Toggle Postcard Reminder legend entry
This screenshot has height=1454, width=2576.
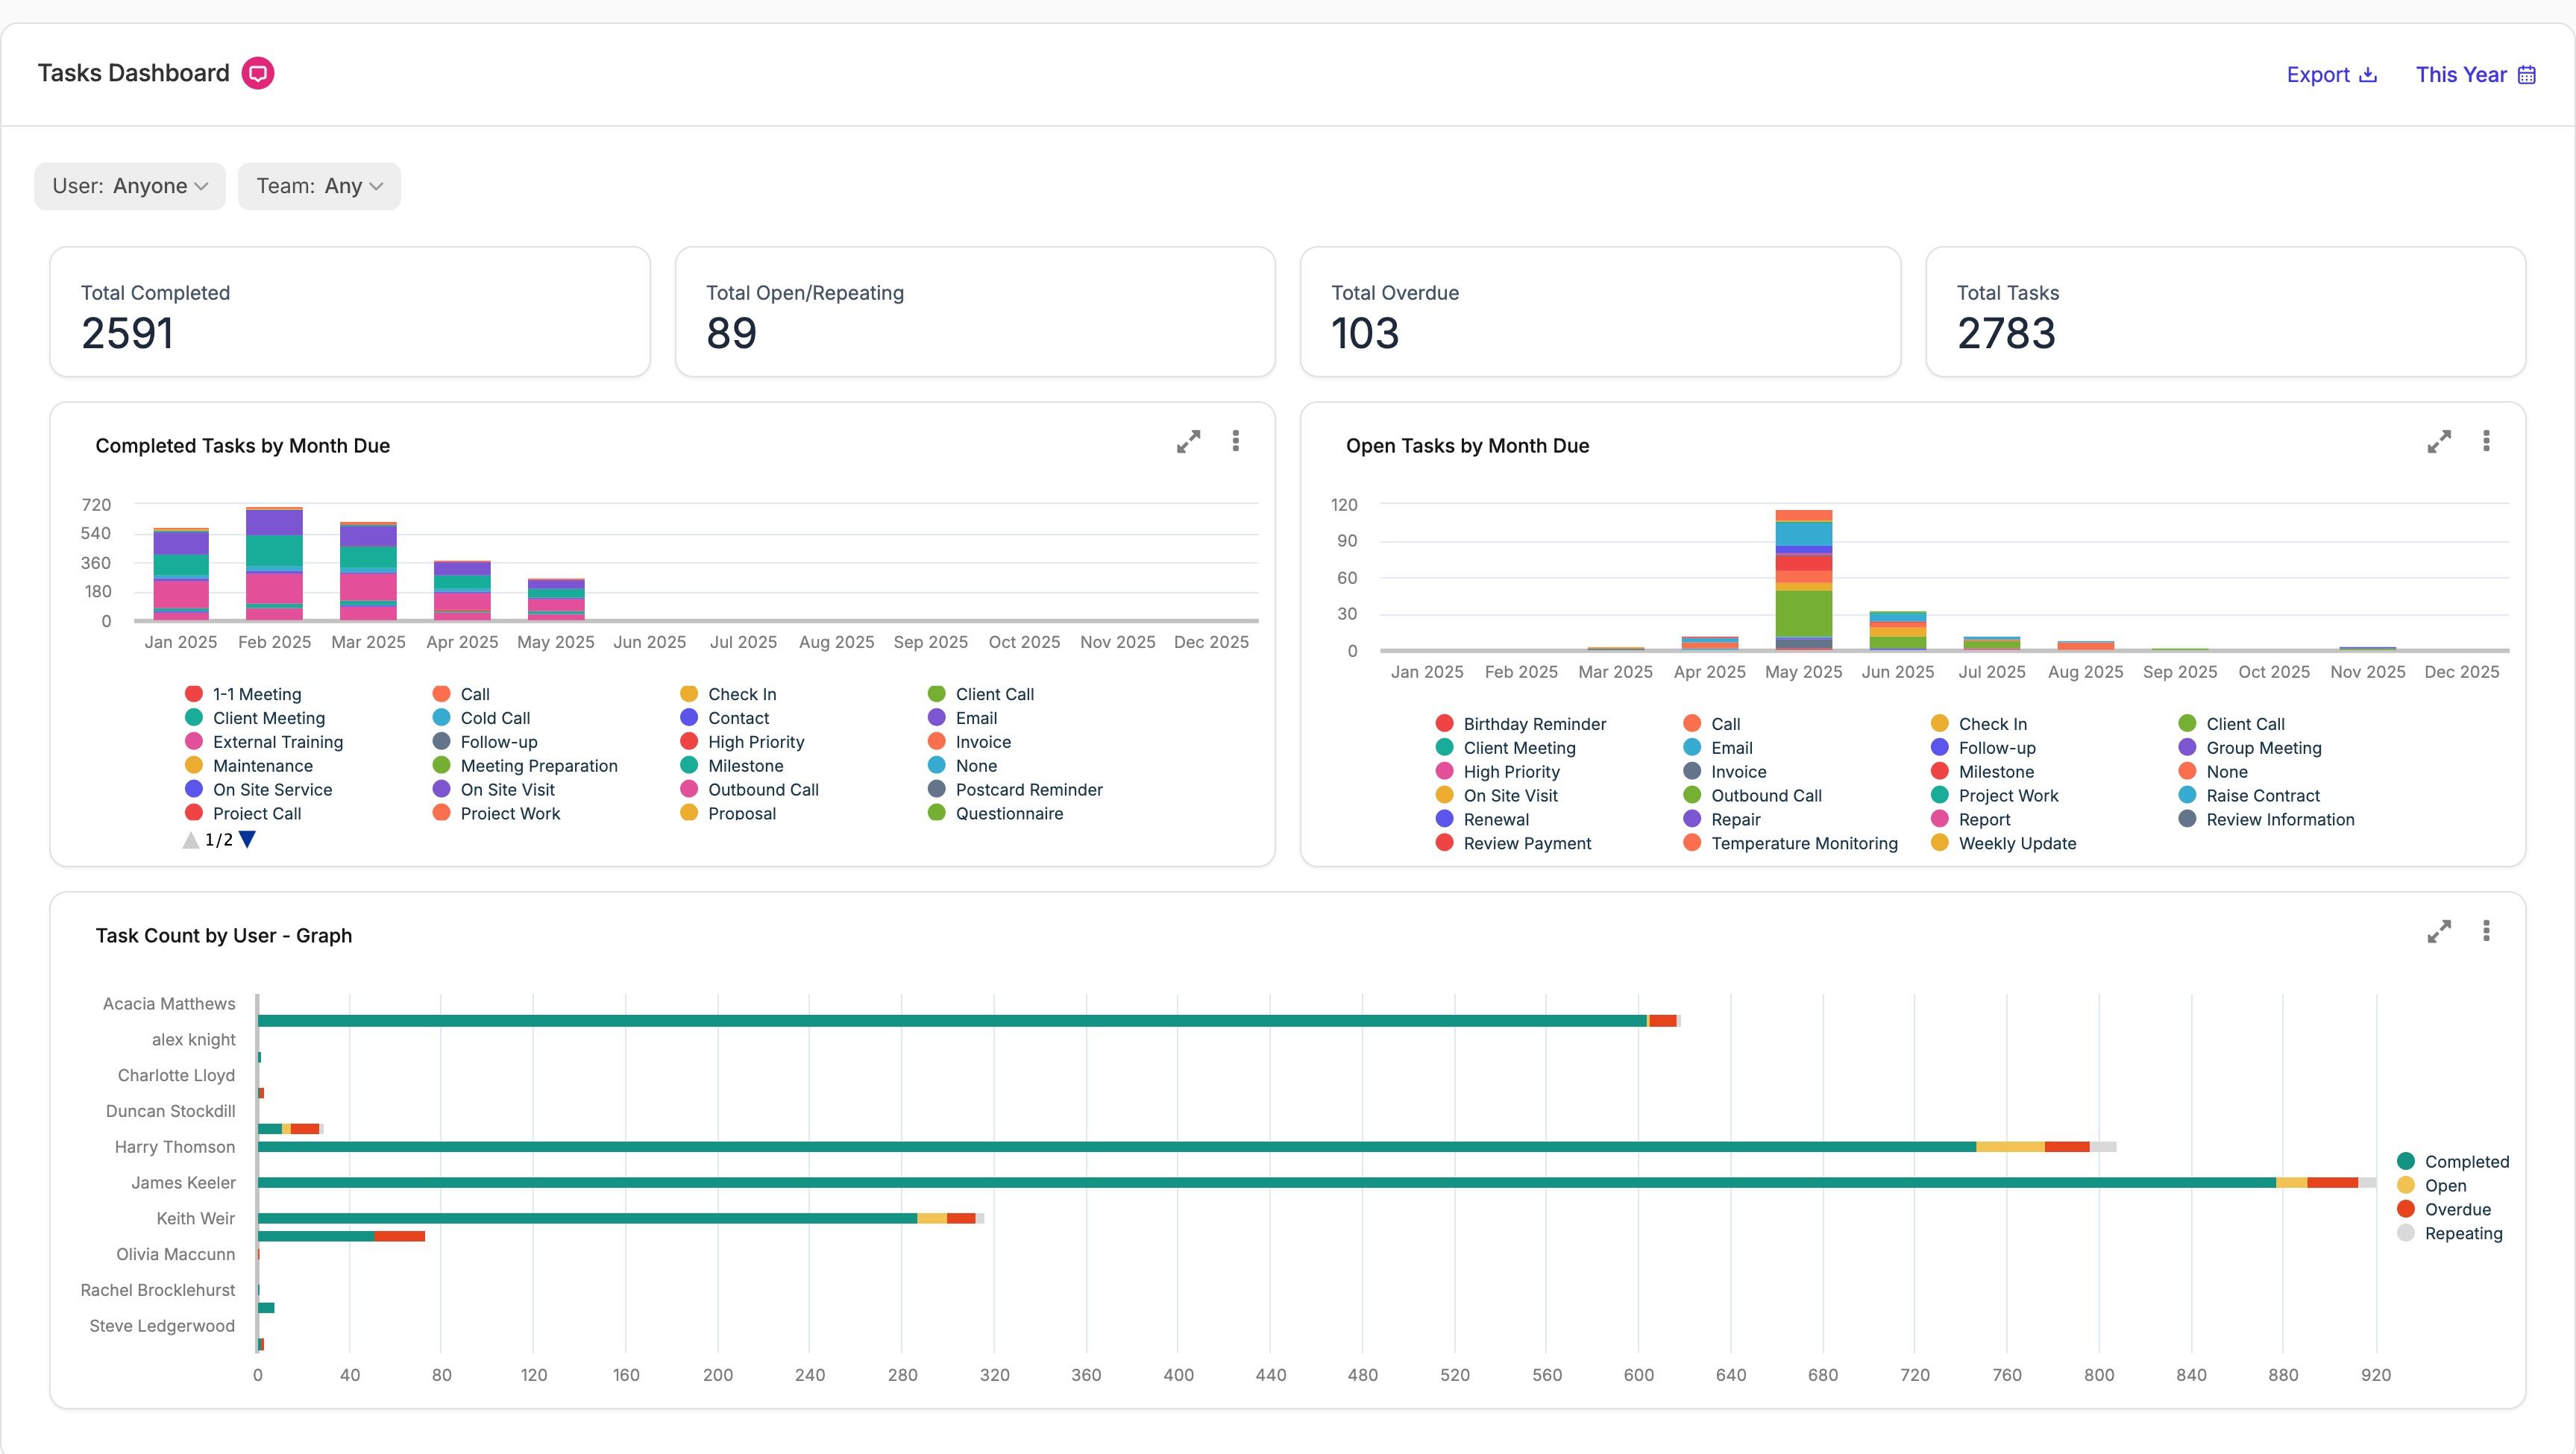click(x=1015, y=790)
